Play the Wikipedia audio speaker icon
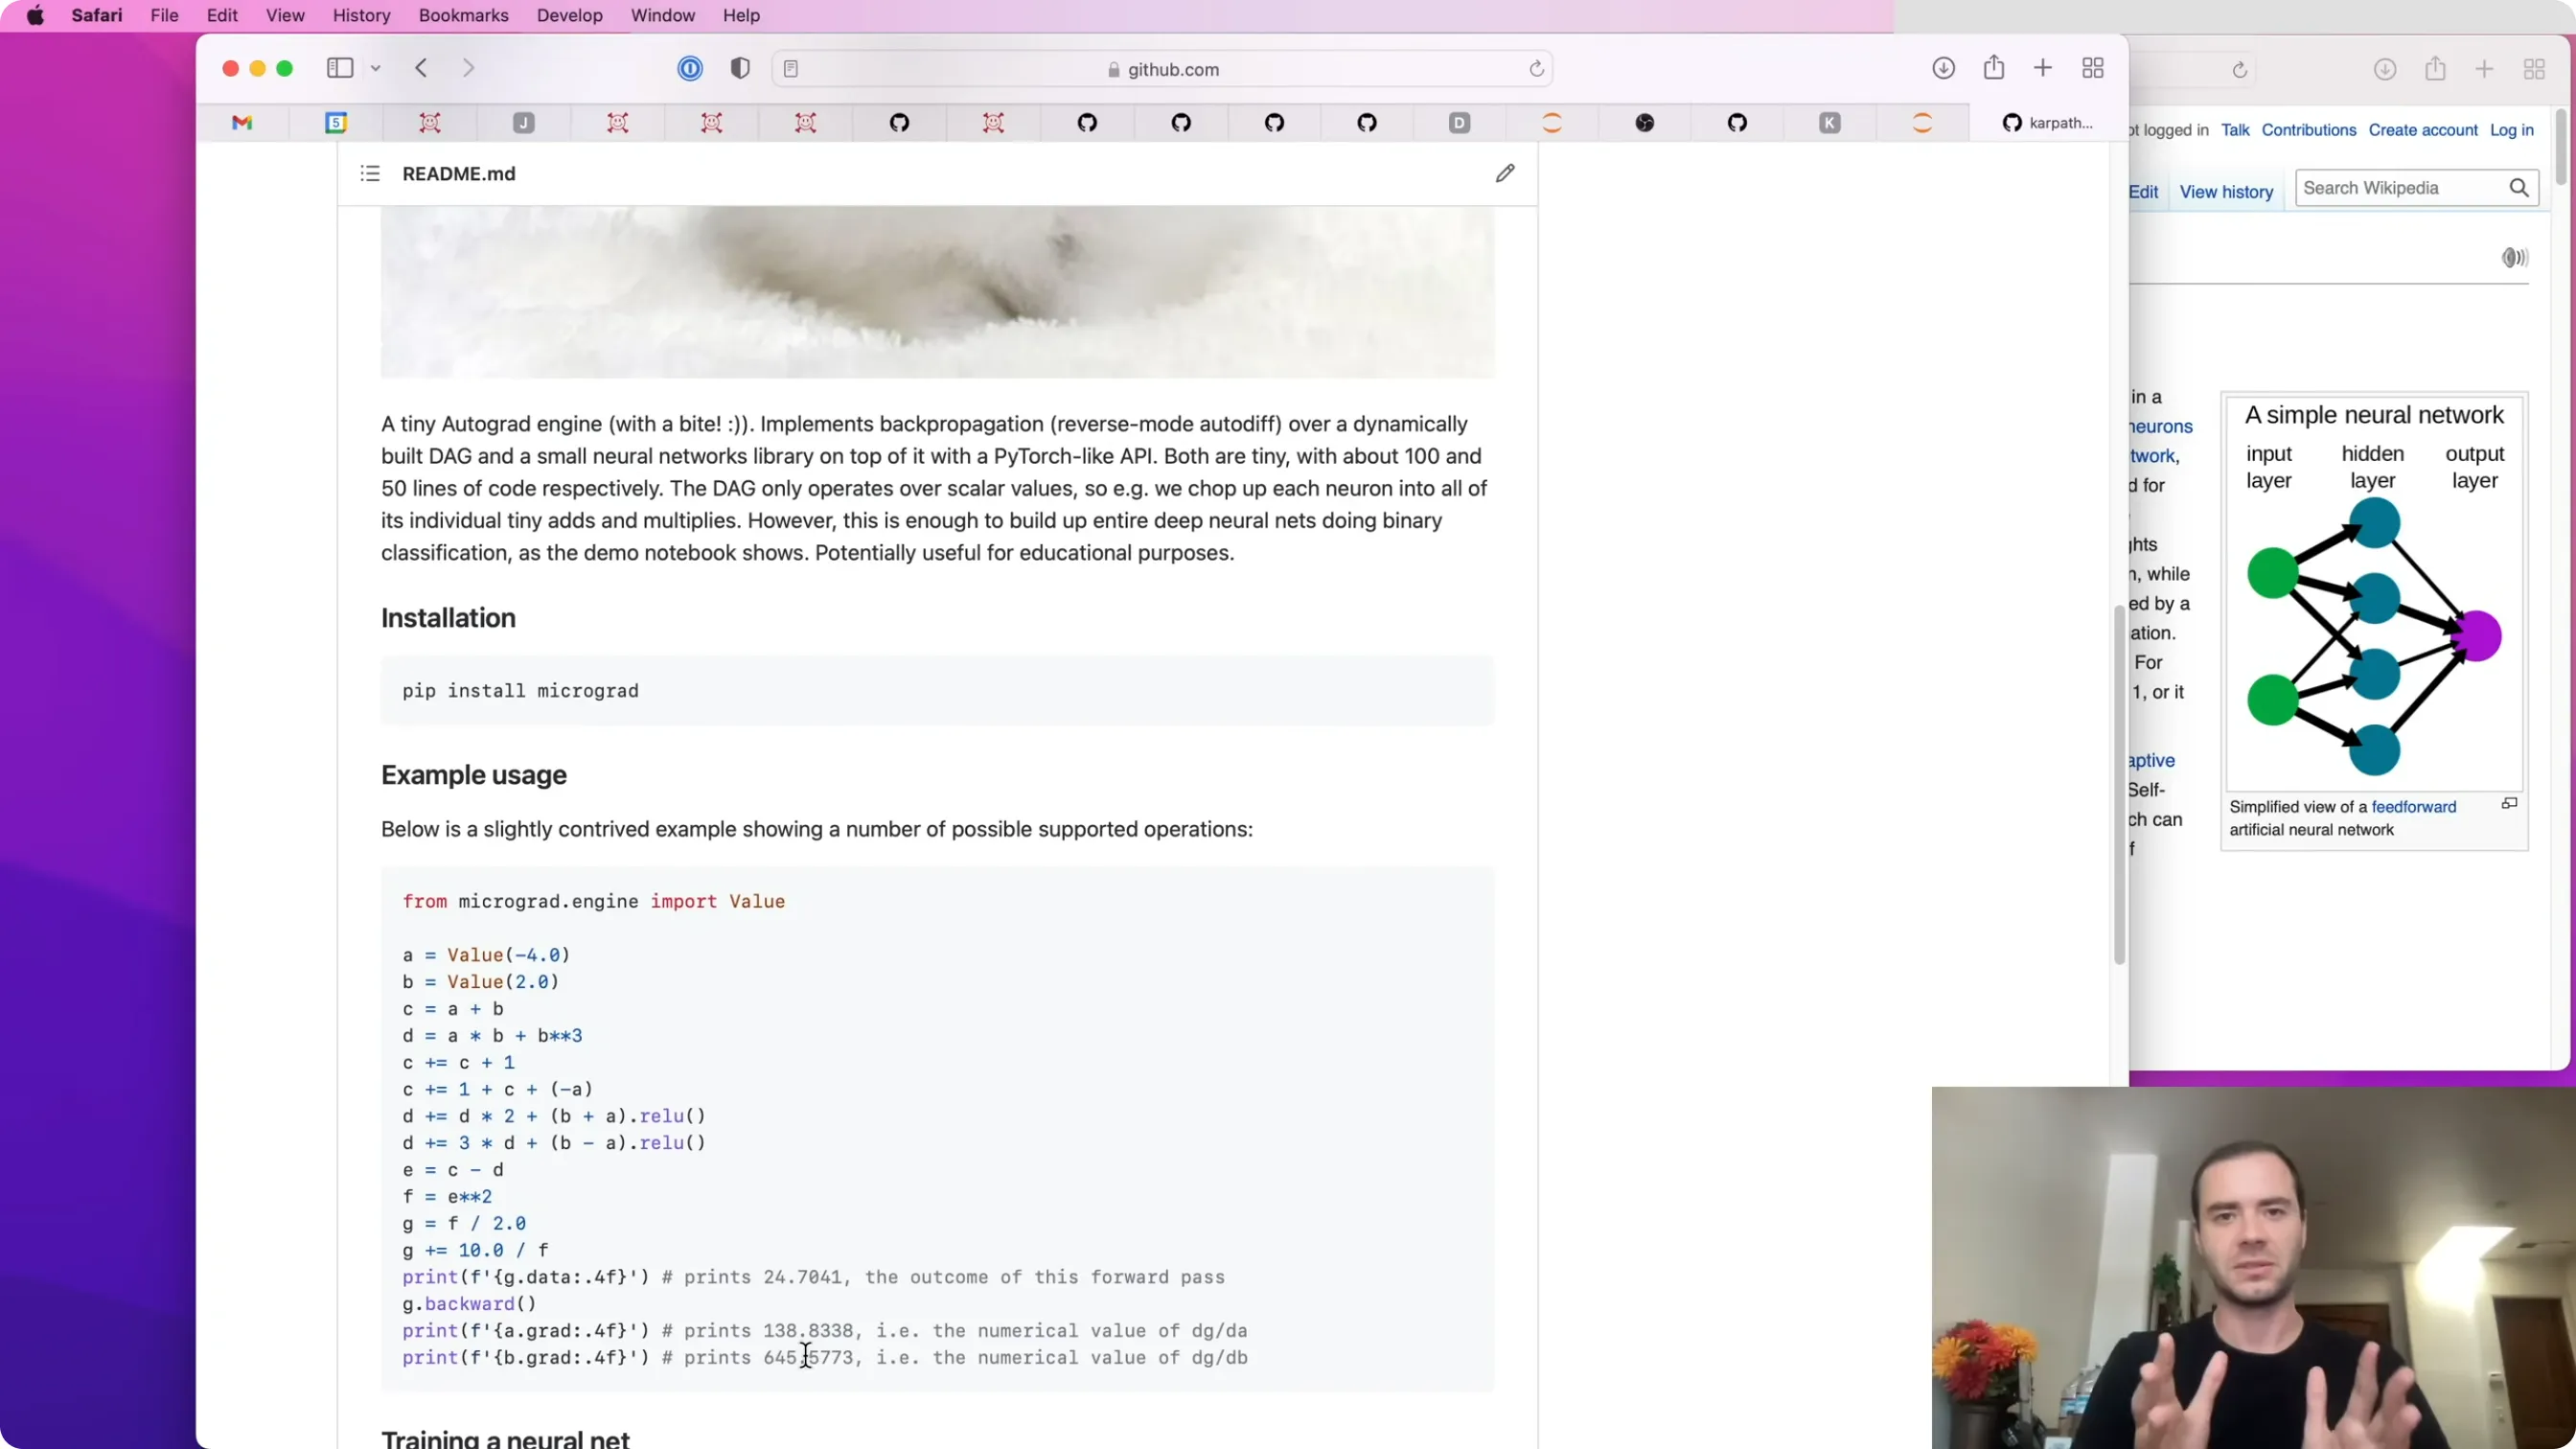The width and height of the screenshot is (2576, 1449). [2514, 258]
